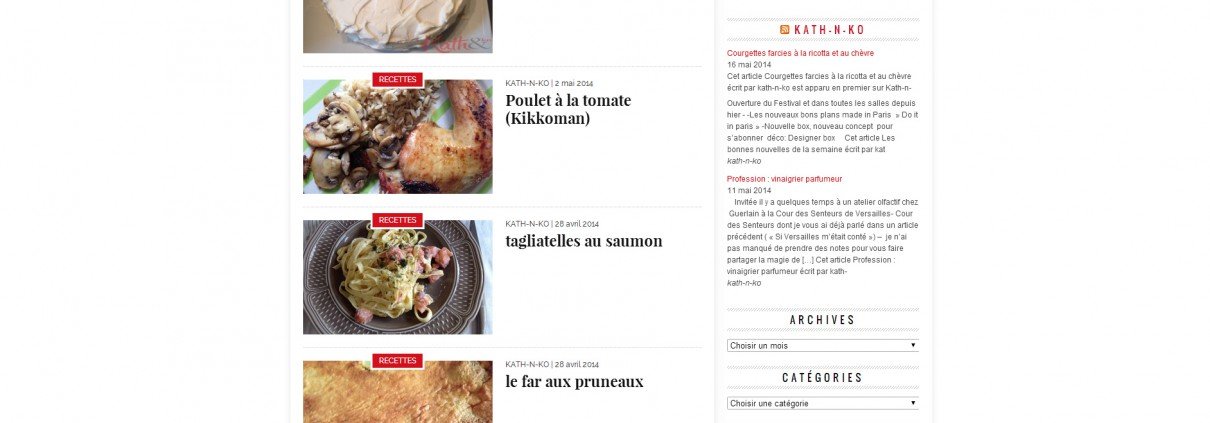Expand the 'Choisir une catégorie' dropdown

[x=823, y=403]
